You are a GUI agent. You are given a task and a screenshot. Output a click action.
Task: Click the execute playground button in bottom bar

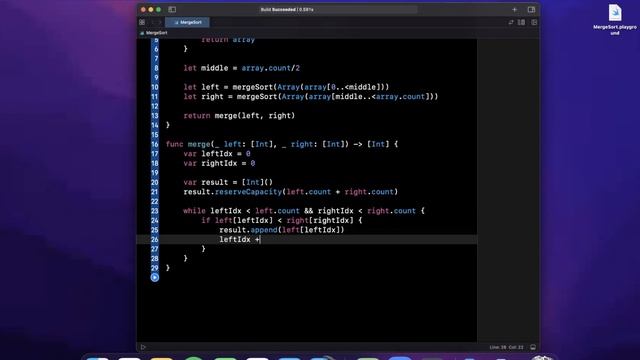click(143, 347)
